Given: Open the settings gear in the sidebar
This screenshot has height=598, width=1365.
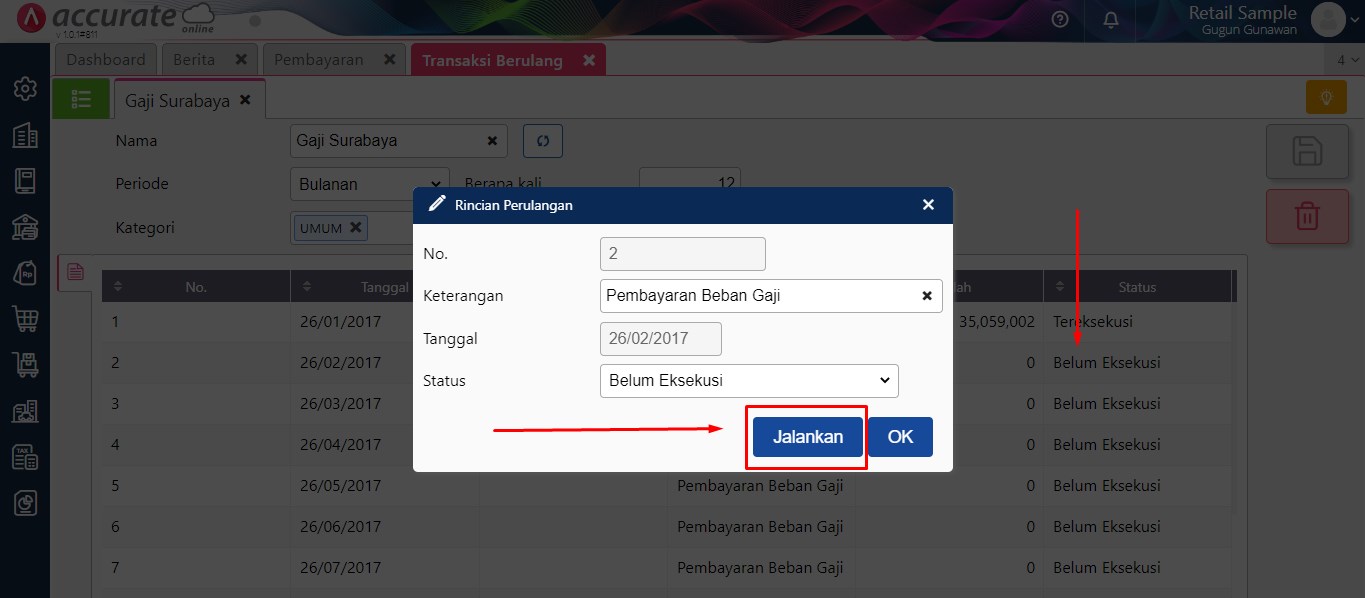Looking at the screenshot, I should point(25,89).
